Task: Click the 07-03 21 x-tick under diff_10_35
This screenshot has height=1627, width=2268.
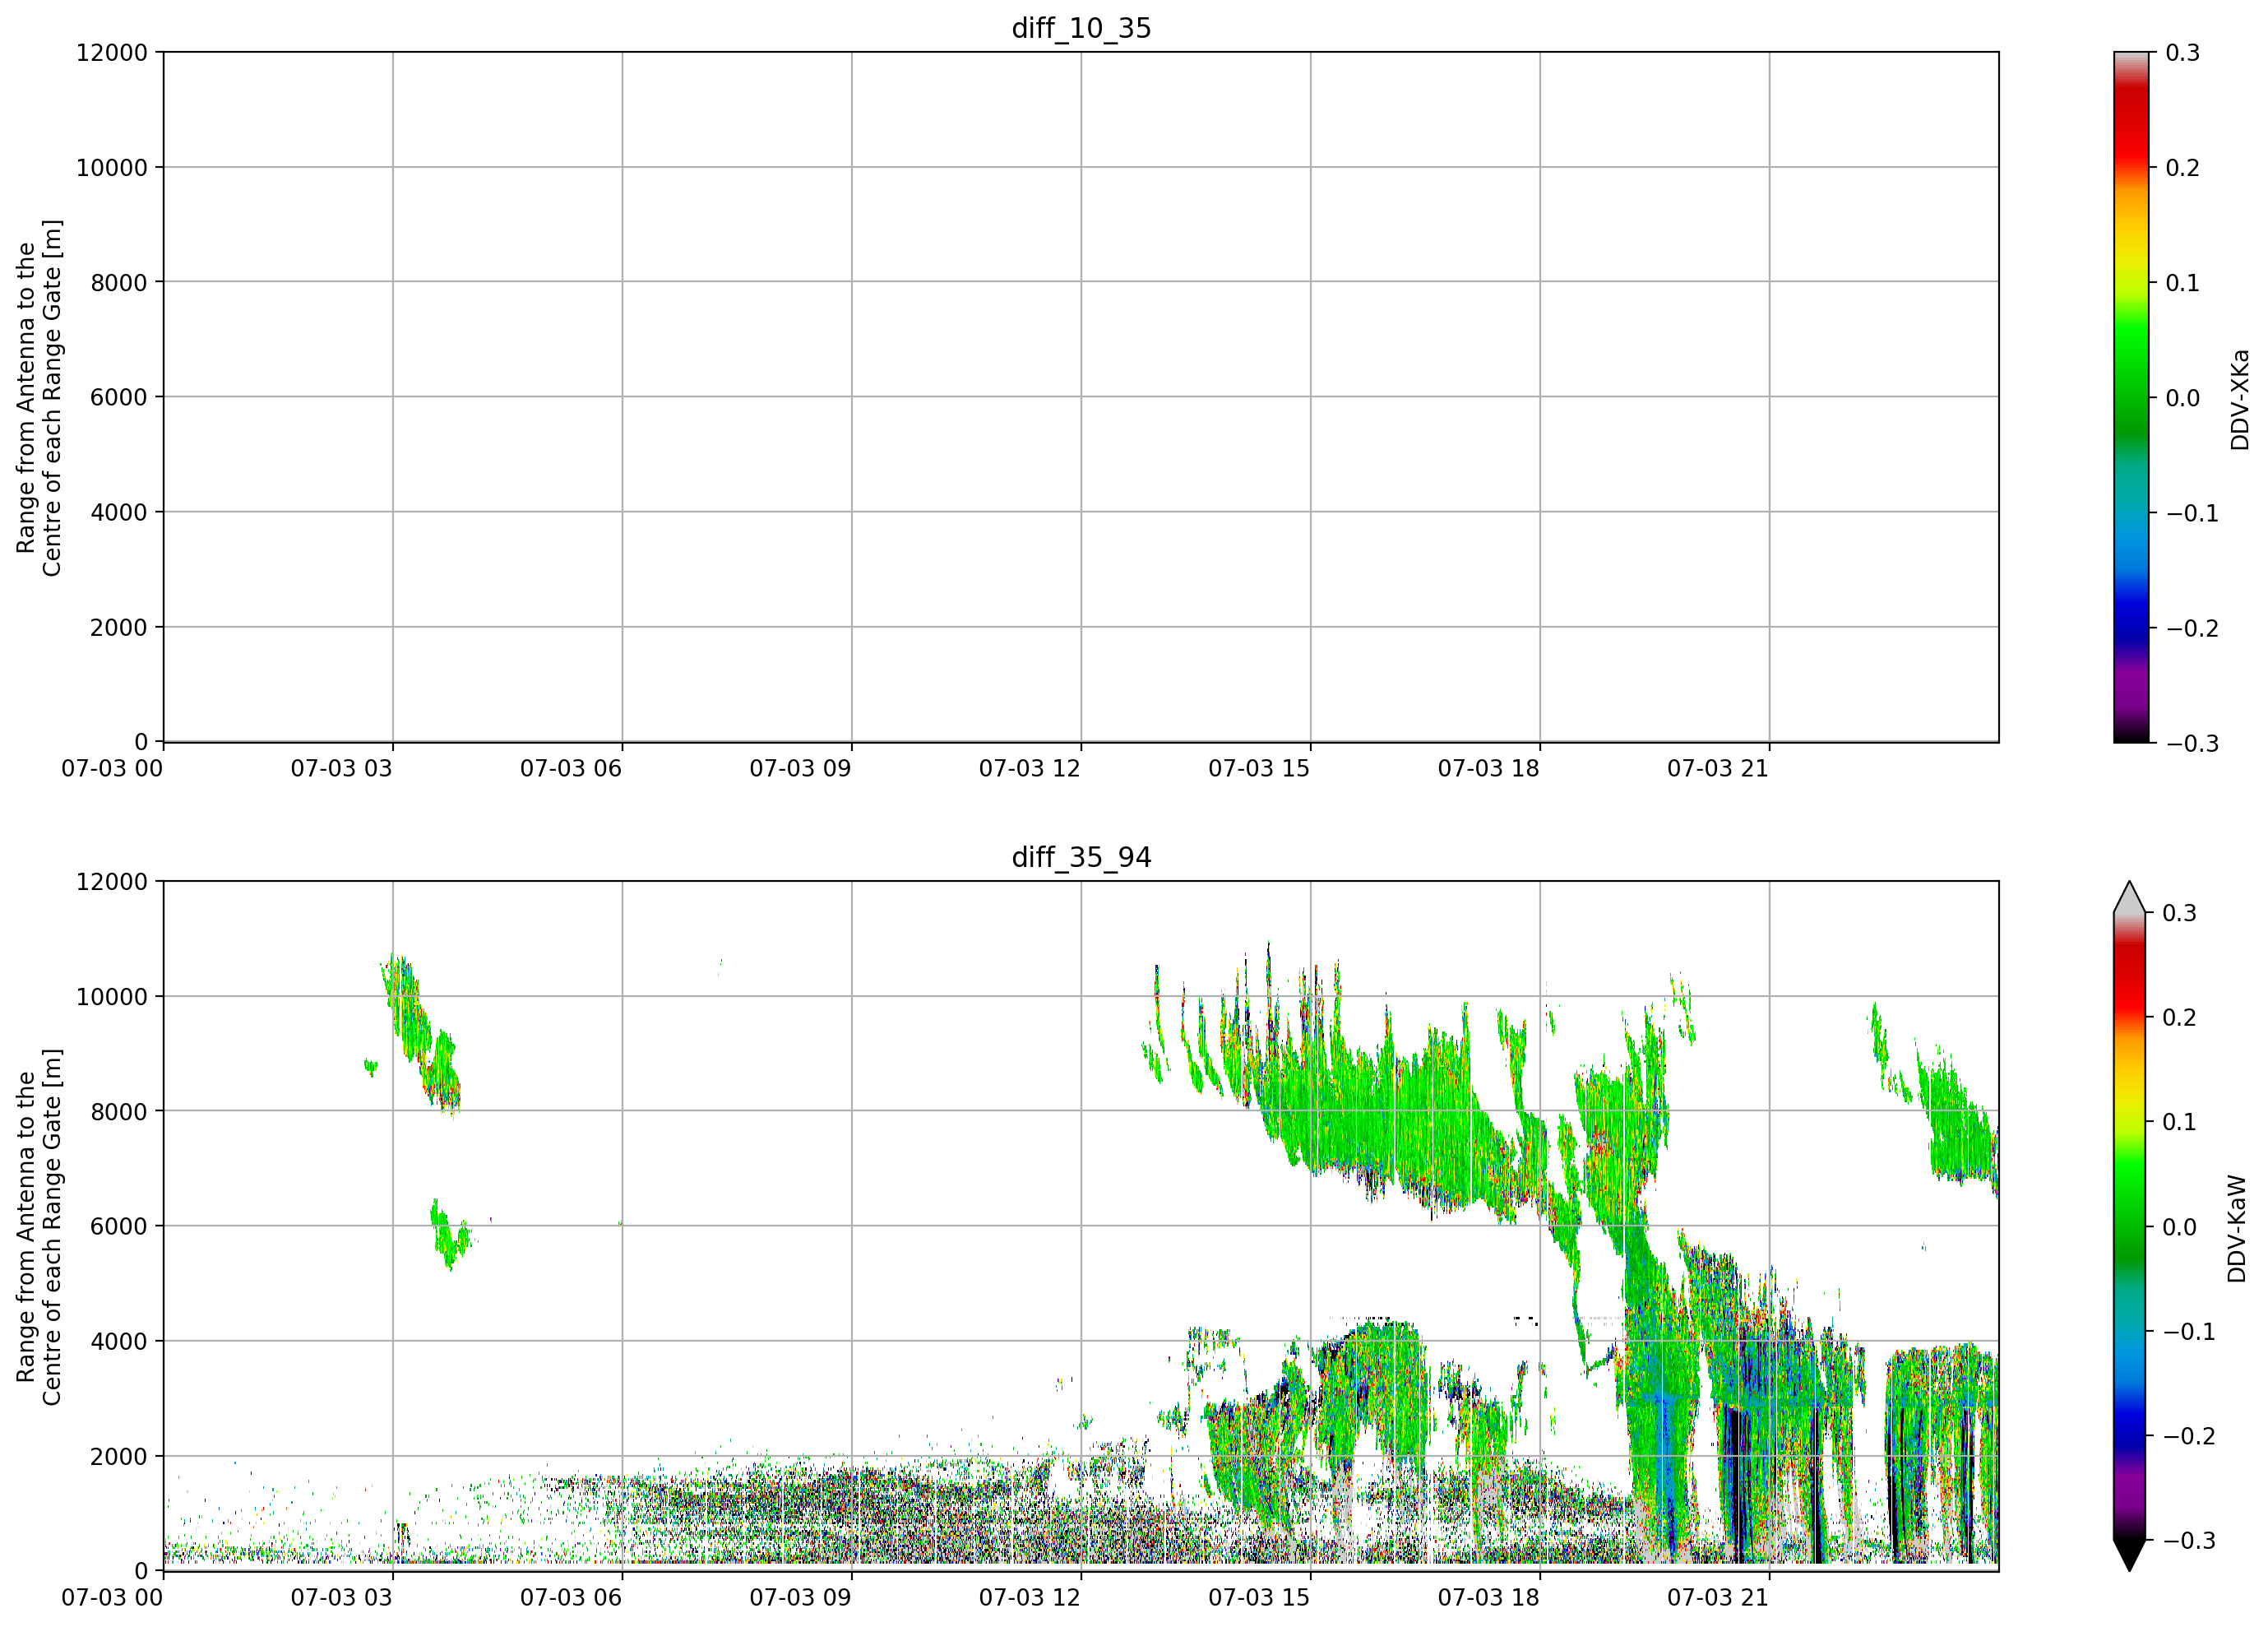Action: click(x=1718, y=768)
